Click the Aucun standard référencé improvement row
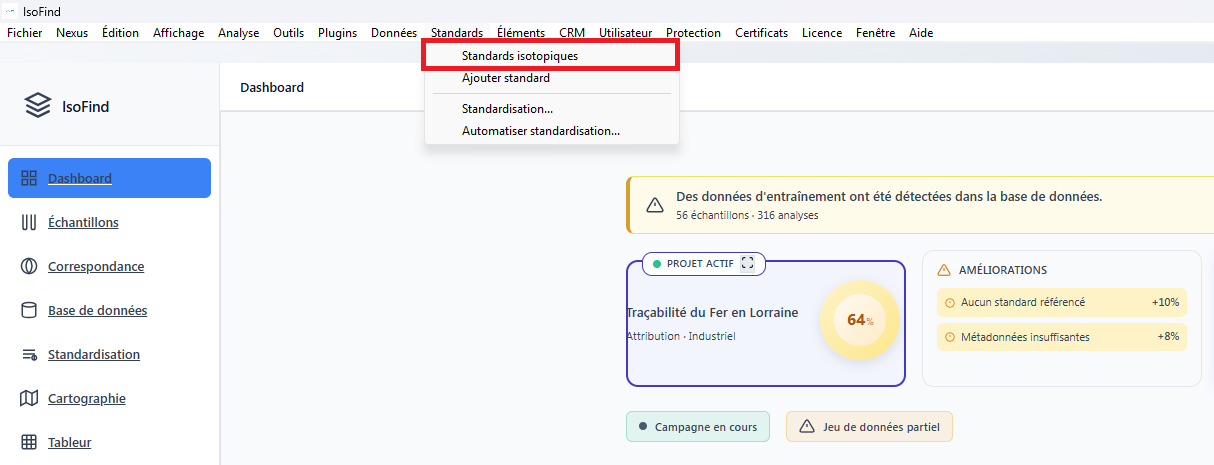 (x=1062, y=302)
